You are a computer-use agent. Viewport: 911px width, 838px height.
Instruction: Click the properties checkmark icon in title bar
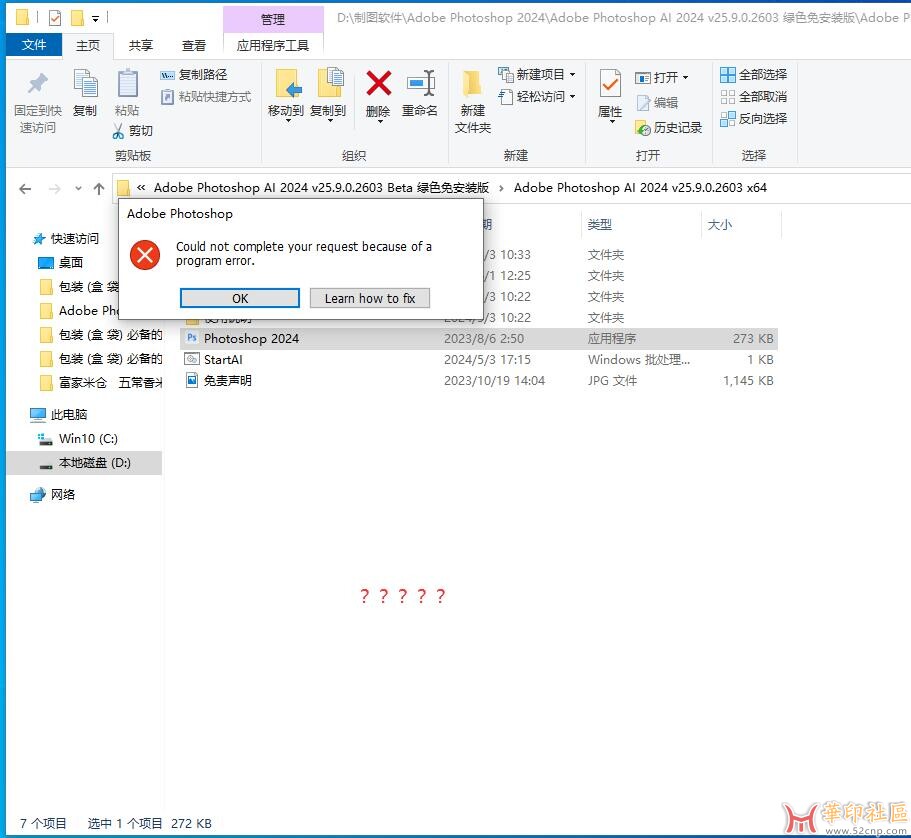coord(55,18)
